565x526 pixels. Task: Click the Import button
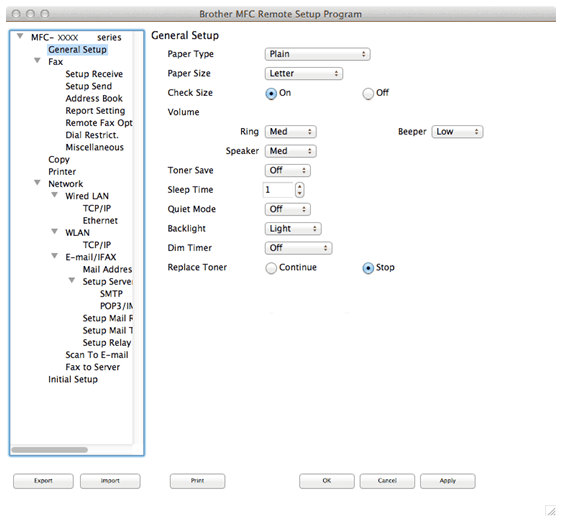coord(110,481)
